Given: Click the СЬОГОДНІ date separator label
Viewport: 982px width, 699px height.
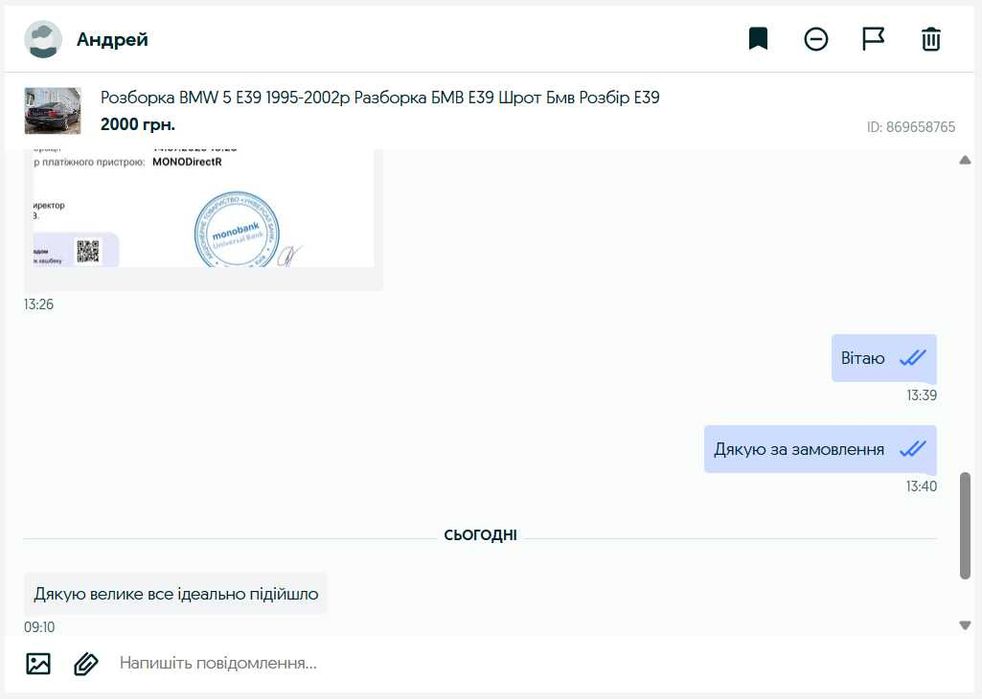Looking at the screenshot, I should (480, 535).
